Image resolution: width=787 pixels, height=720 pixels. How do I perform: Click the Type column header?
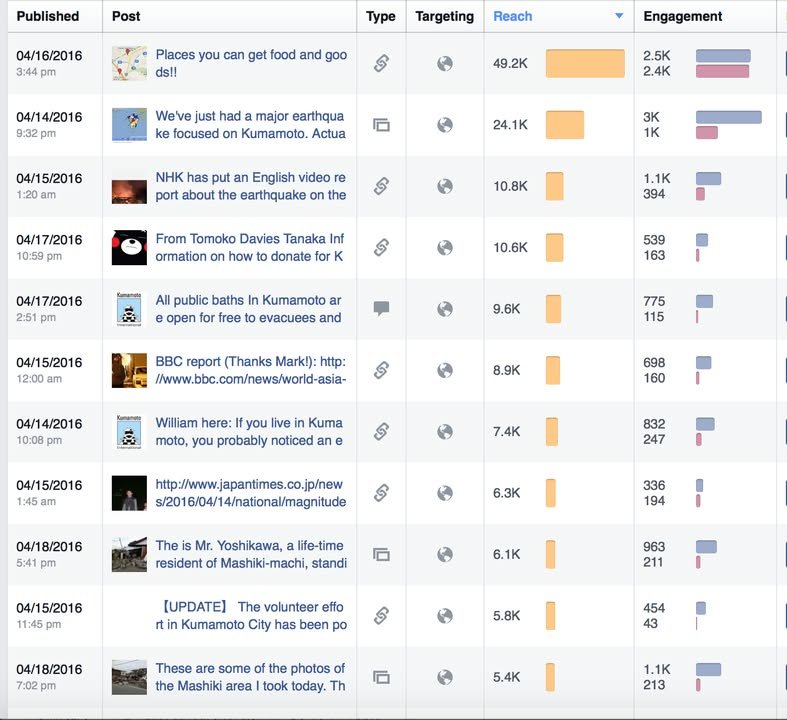(380, 16)
